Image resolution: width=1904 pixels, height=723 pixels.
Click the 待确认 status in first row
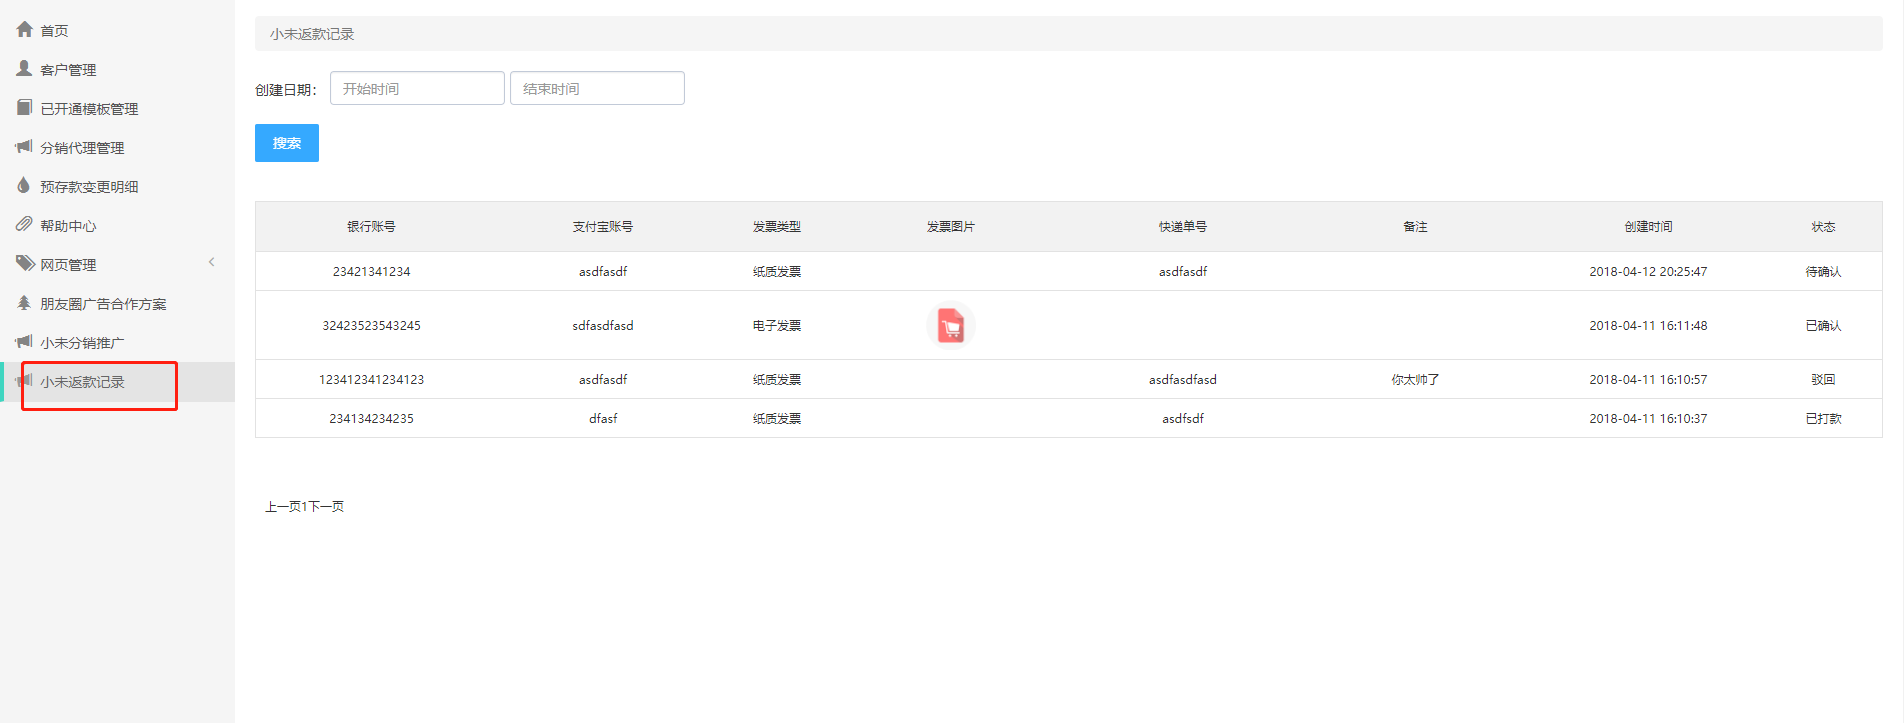click(x=1822, y=272)
